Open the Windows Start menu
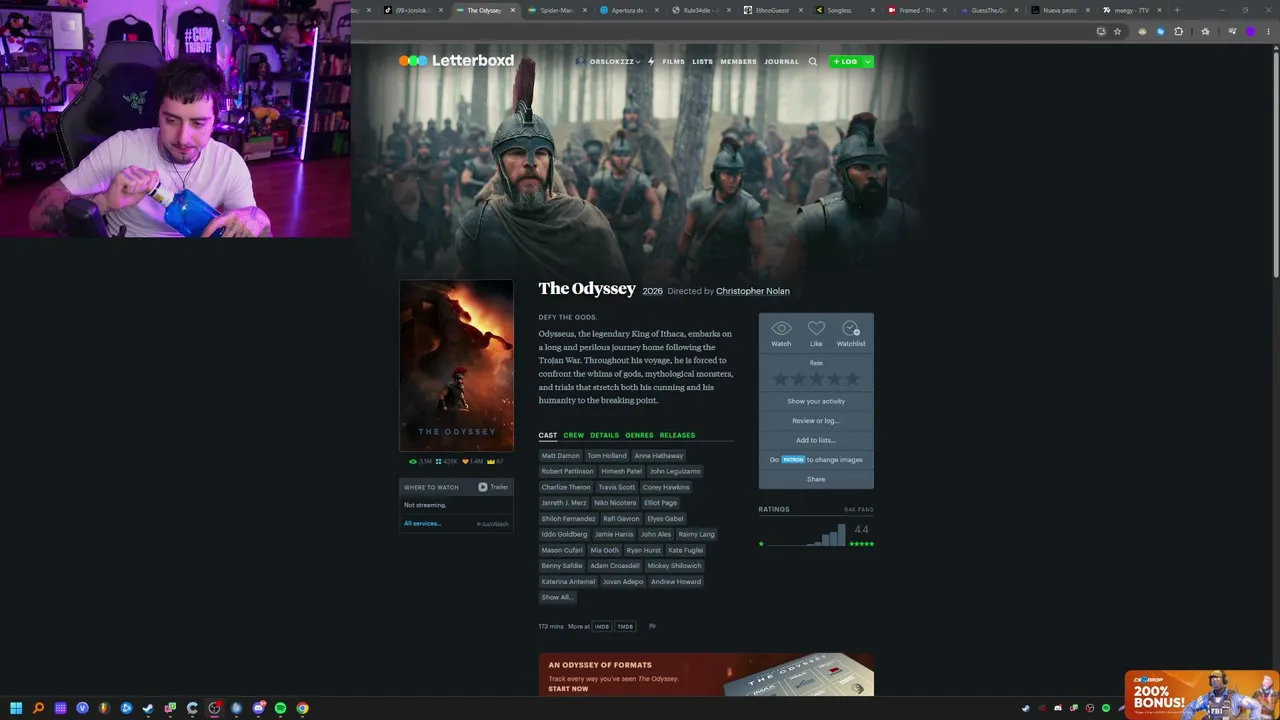This screenshot has height=720, width=1280. click(x=16, y=708)
